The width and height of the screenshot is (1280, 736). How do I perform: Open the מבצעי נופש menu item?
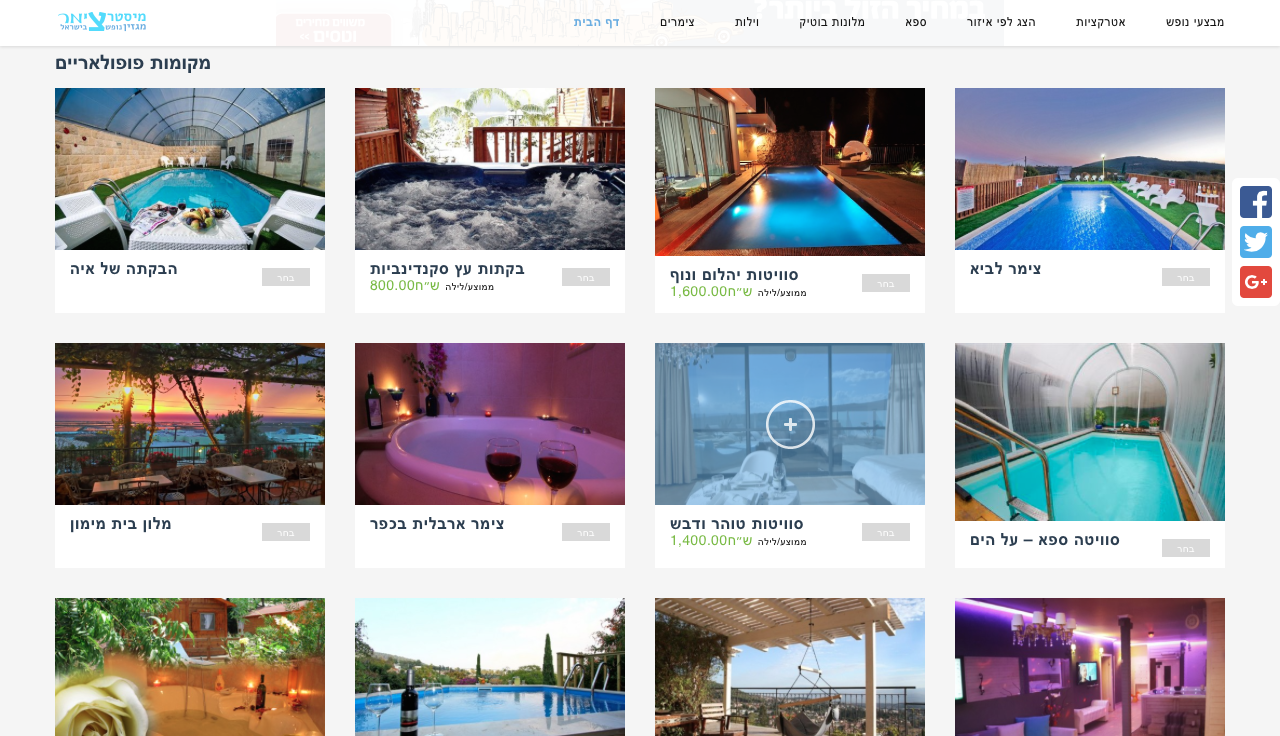coord(1195,22)
